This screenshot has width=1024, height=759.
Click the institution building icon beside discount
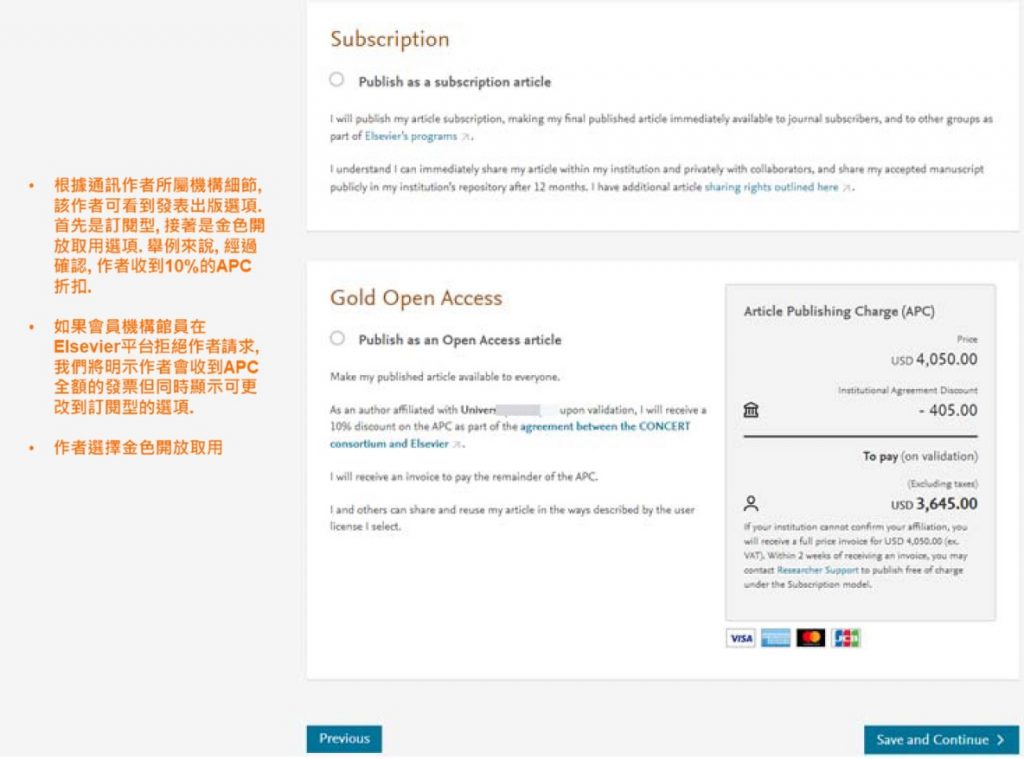click(x=751, y=410)
